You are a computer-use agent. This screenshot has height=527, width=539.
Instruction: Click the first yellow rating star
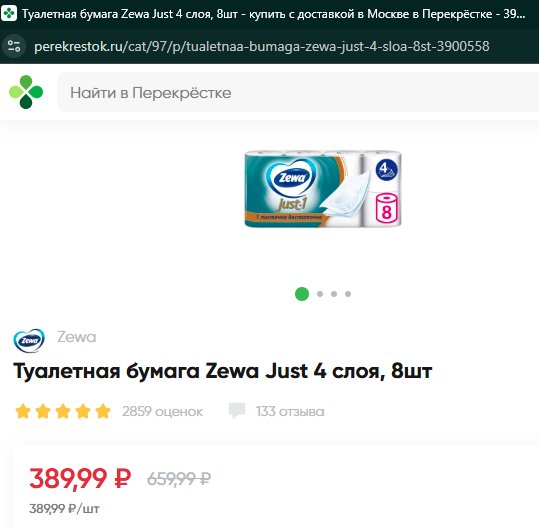[23, 411]
